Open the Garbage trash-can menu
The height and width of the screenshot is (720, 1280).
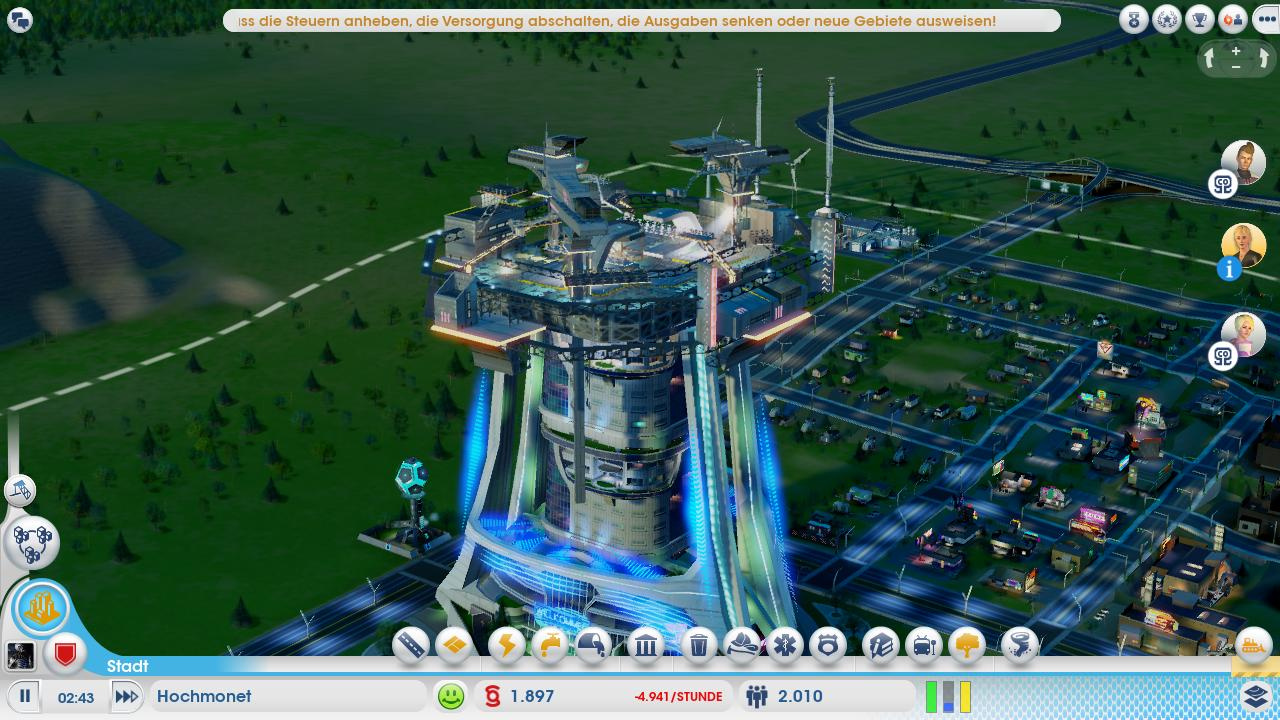point(700,645)
